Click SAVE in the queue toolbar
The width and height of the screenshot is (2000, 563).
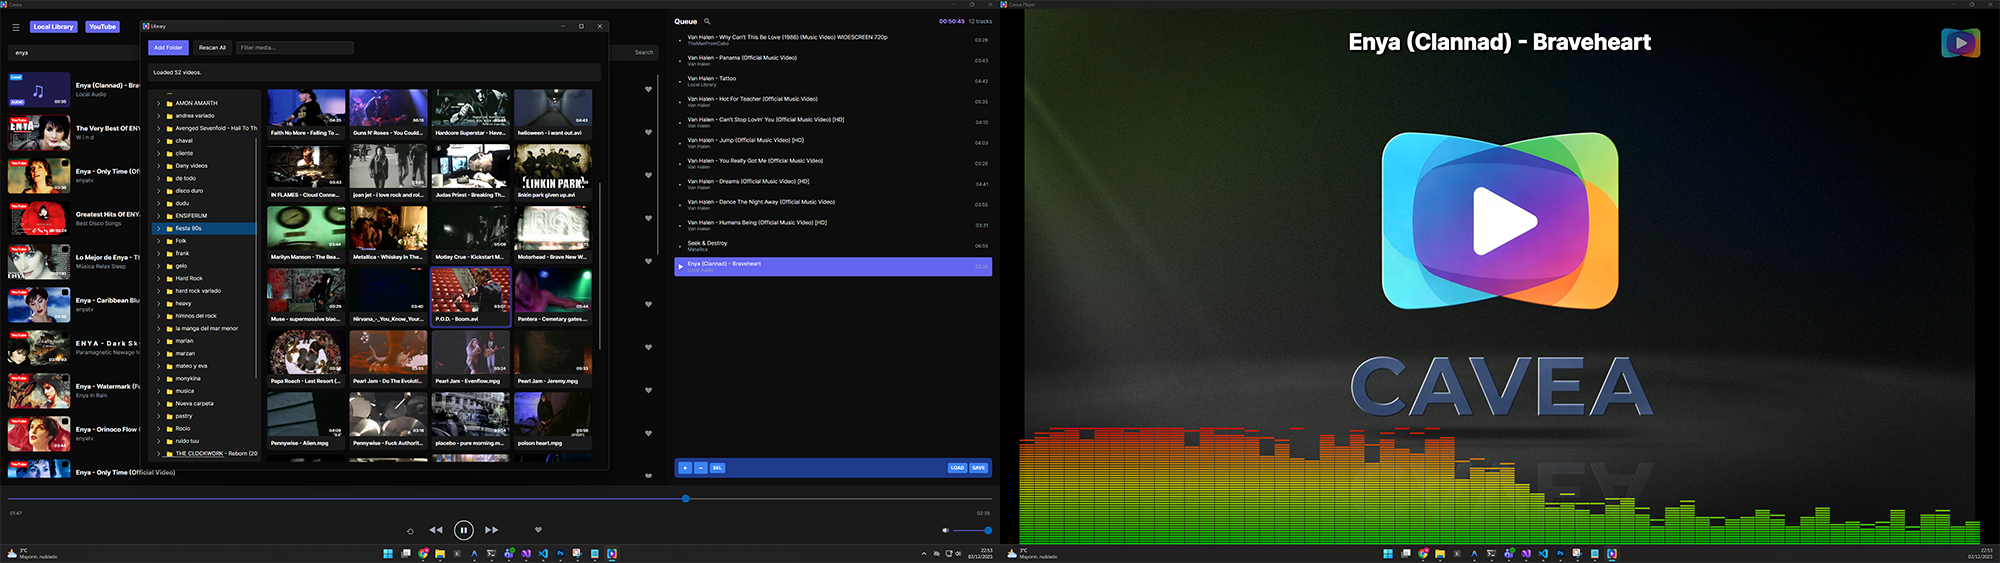pos(978,468)
